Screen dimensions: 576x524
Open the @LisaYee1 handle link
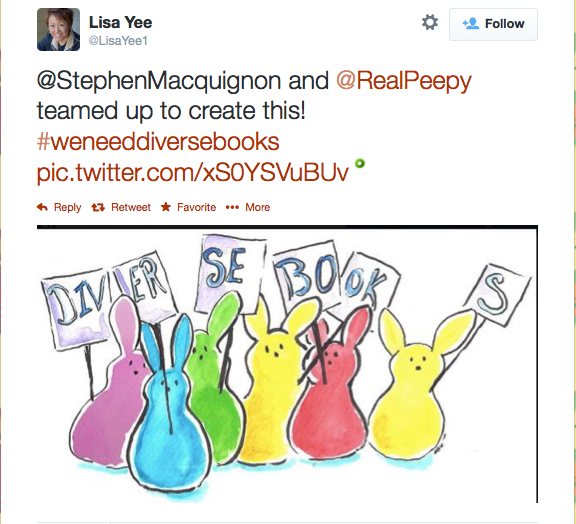click(x=118, y=41)
